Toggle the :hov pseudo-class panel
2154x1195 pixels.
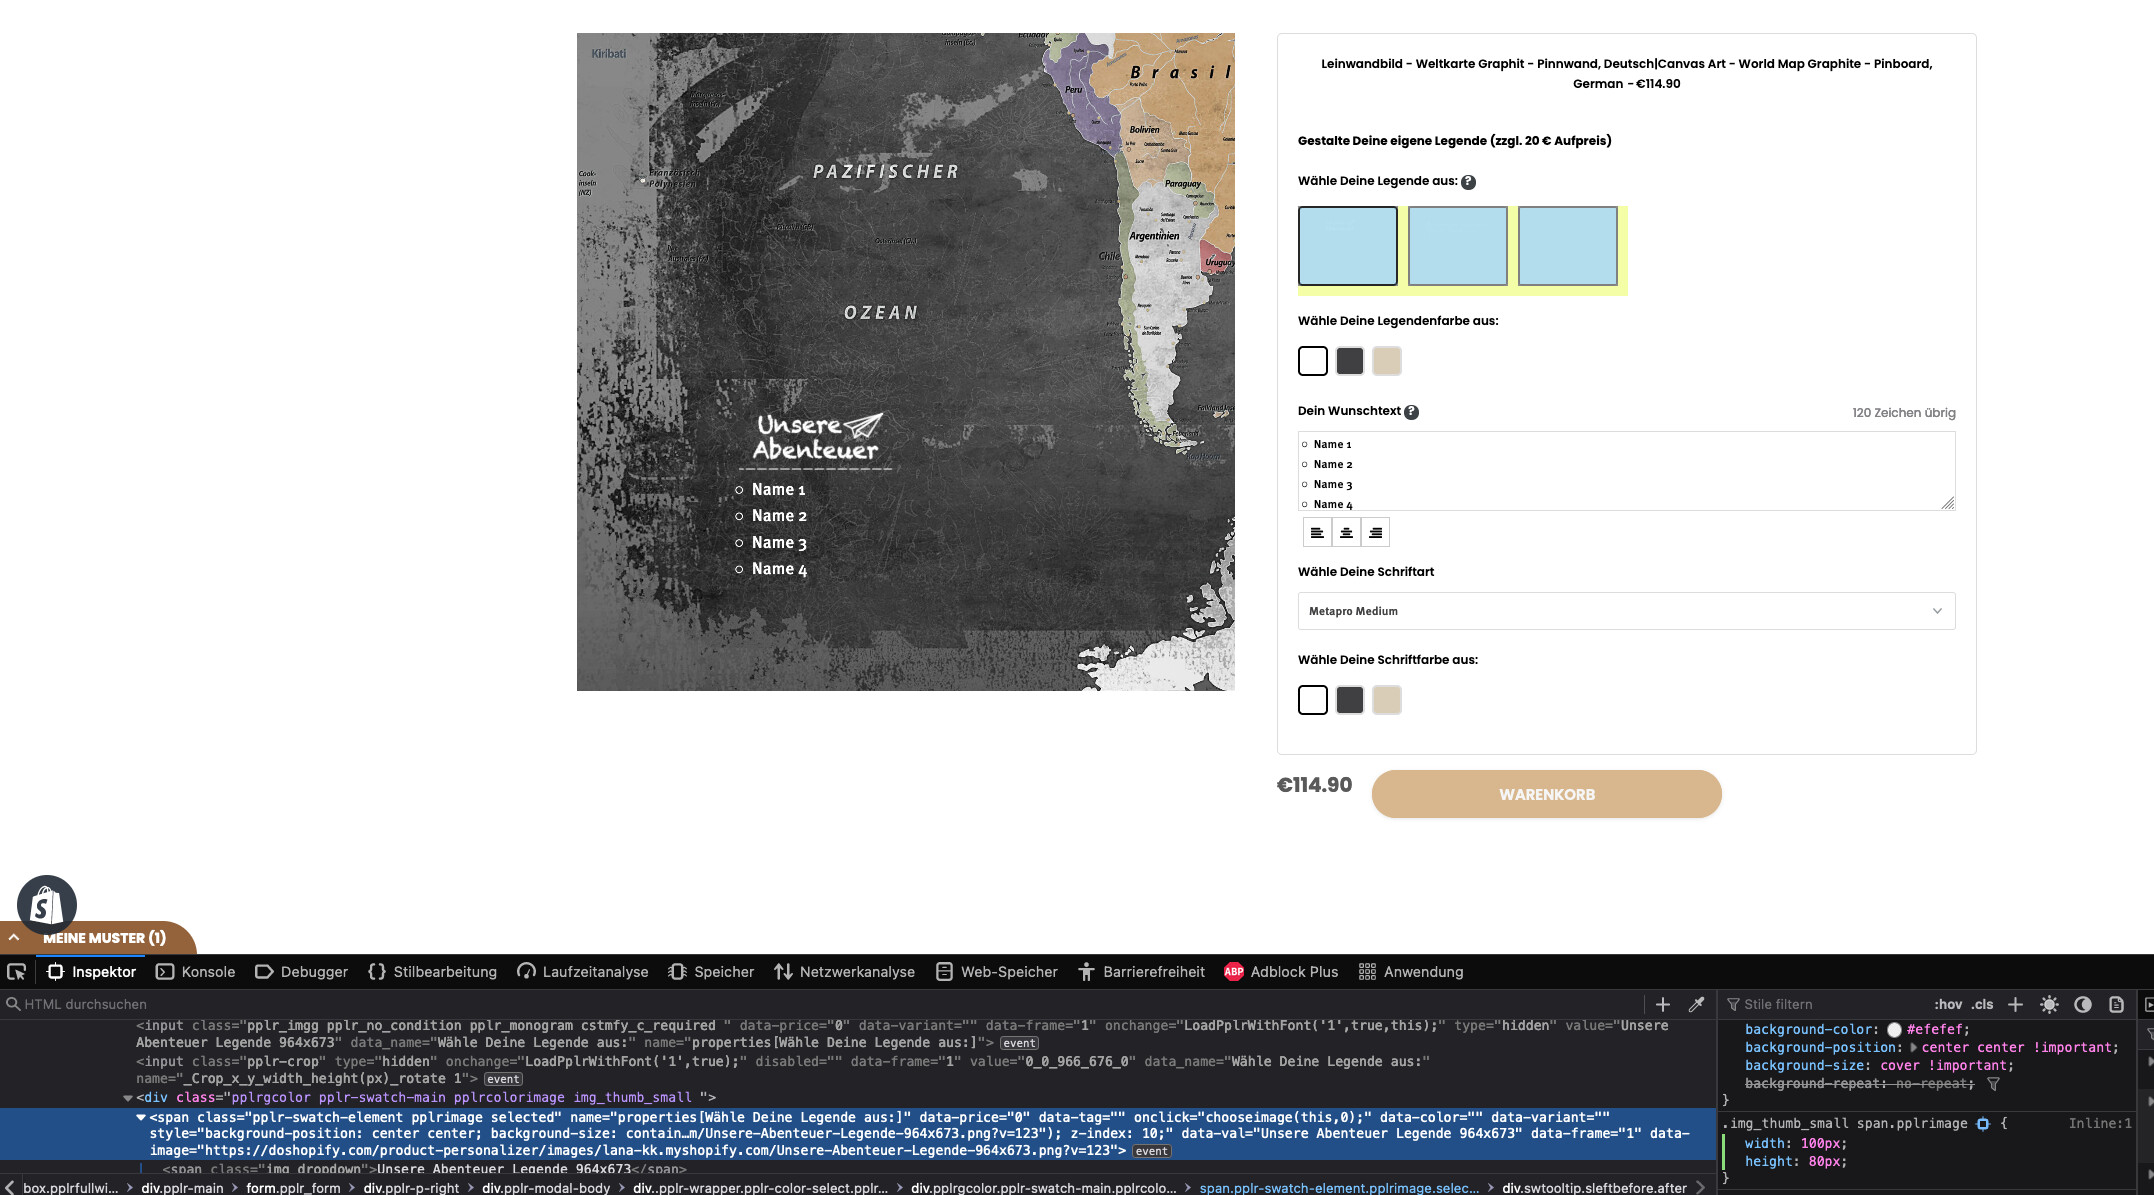click(1947, 1004)
